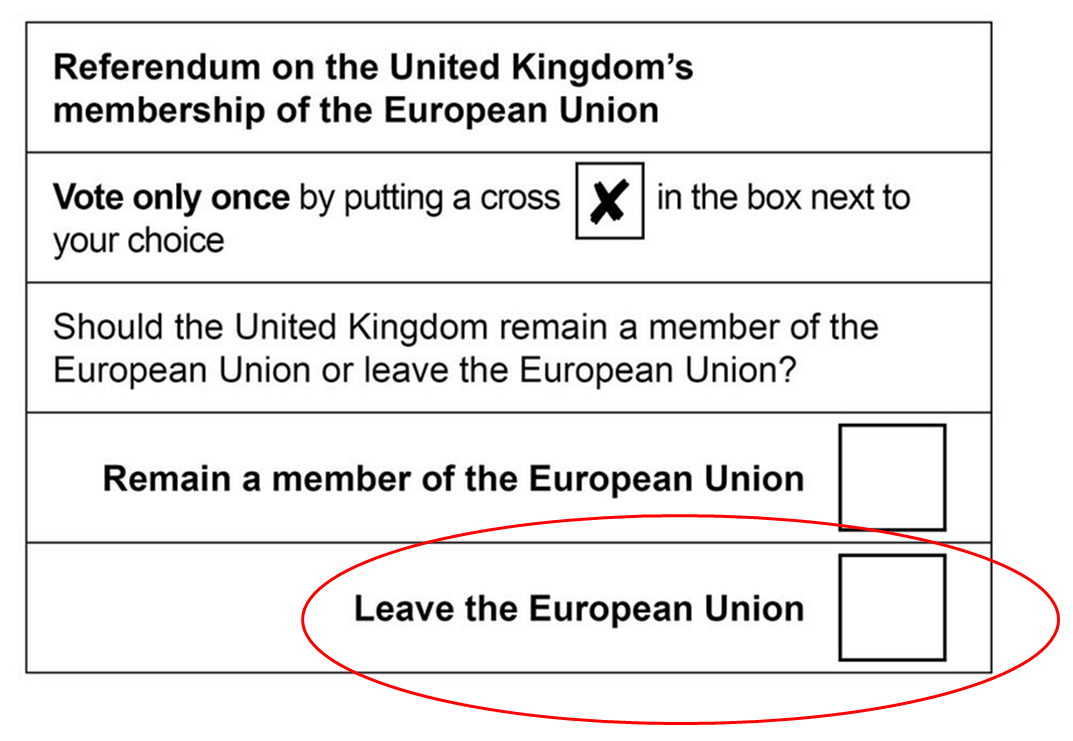Image resolution: width=1073 pixels, height=741 pixels.
Task: Select the 'your choice' text
Action: (138, 240)
